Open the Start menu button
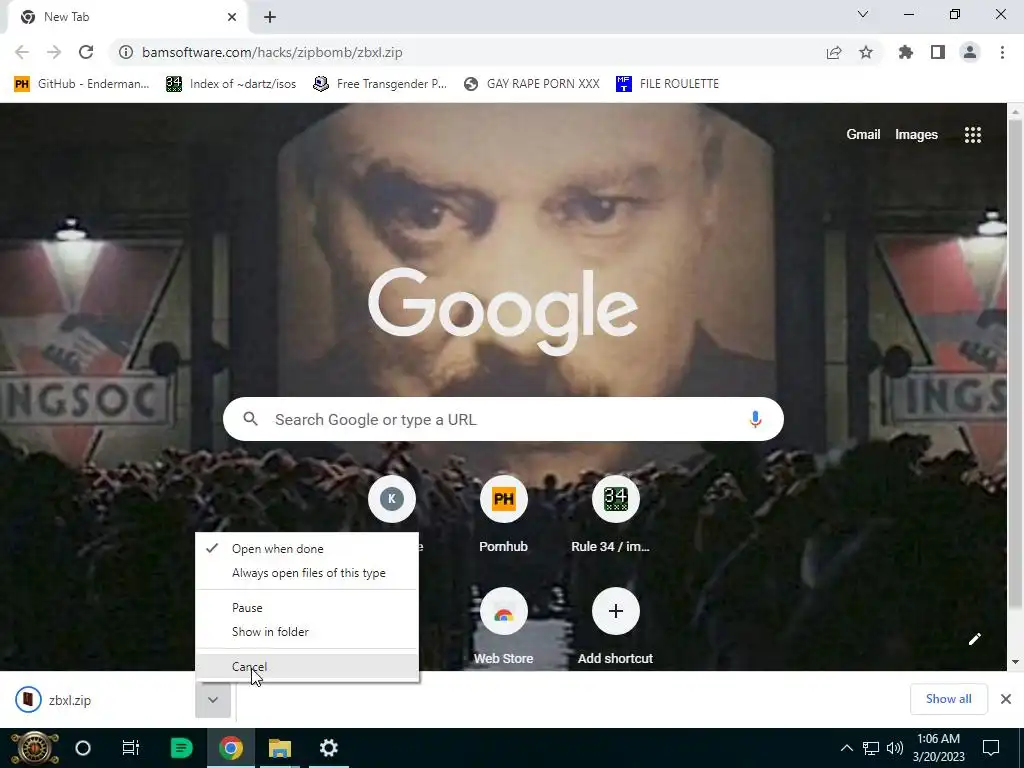 pos(33,748)
